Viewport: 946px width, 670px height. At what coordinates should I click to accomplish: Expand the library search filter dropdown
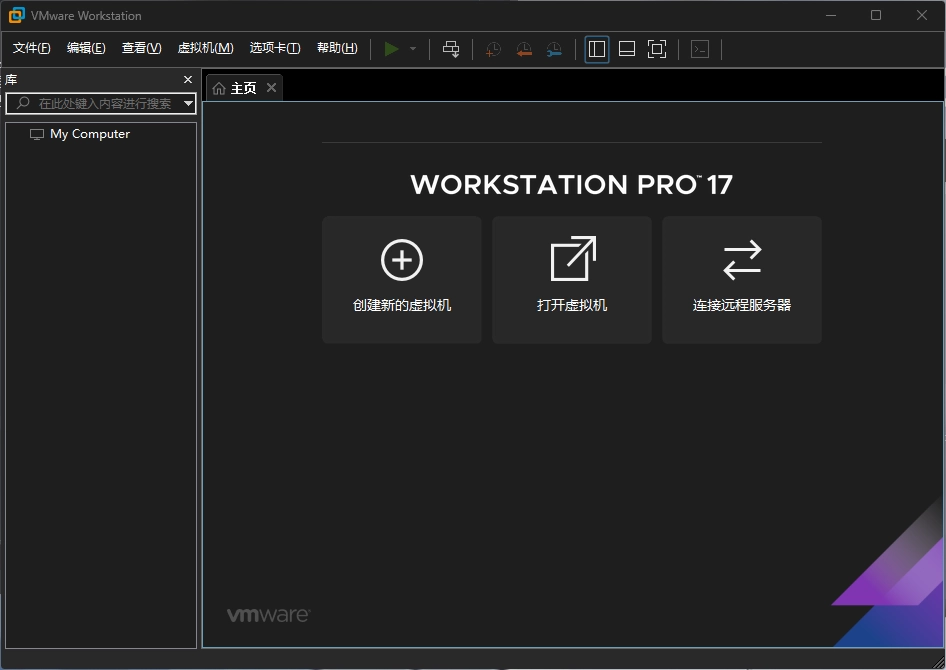pos(188,103)
